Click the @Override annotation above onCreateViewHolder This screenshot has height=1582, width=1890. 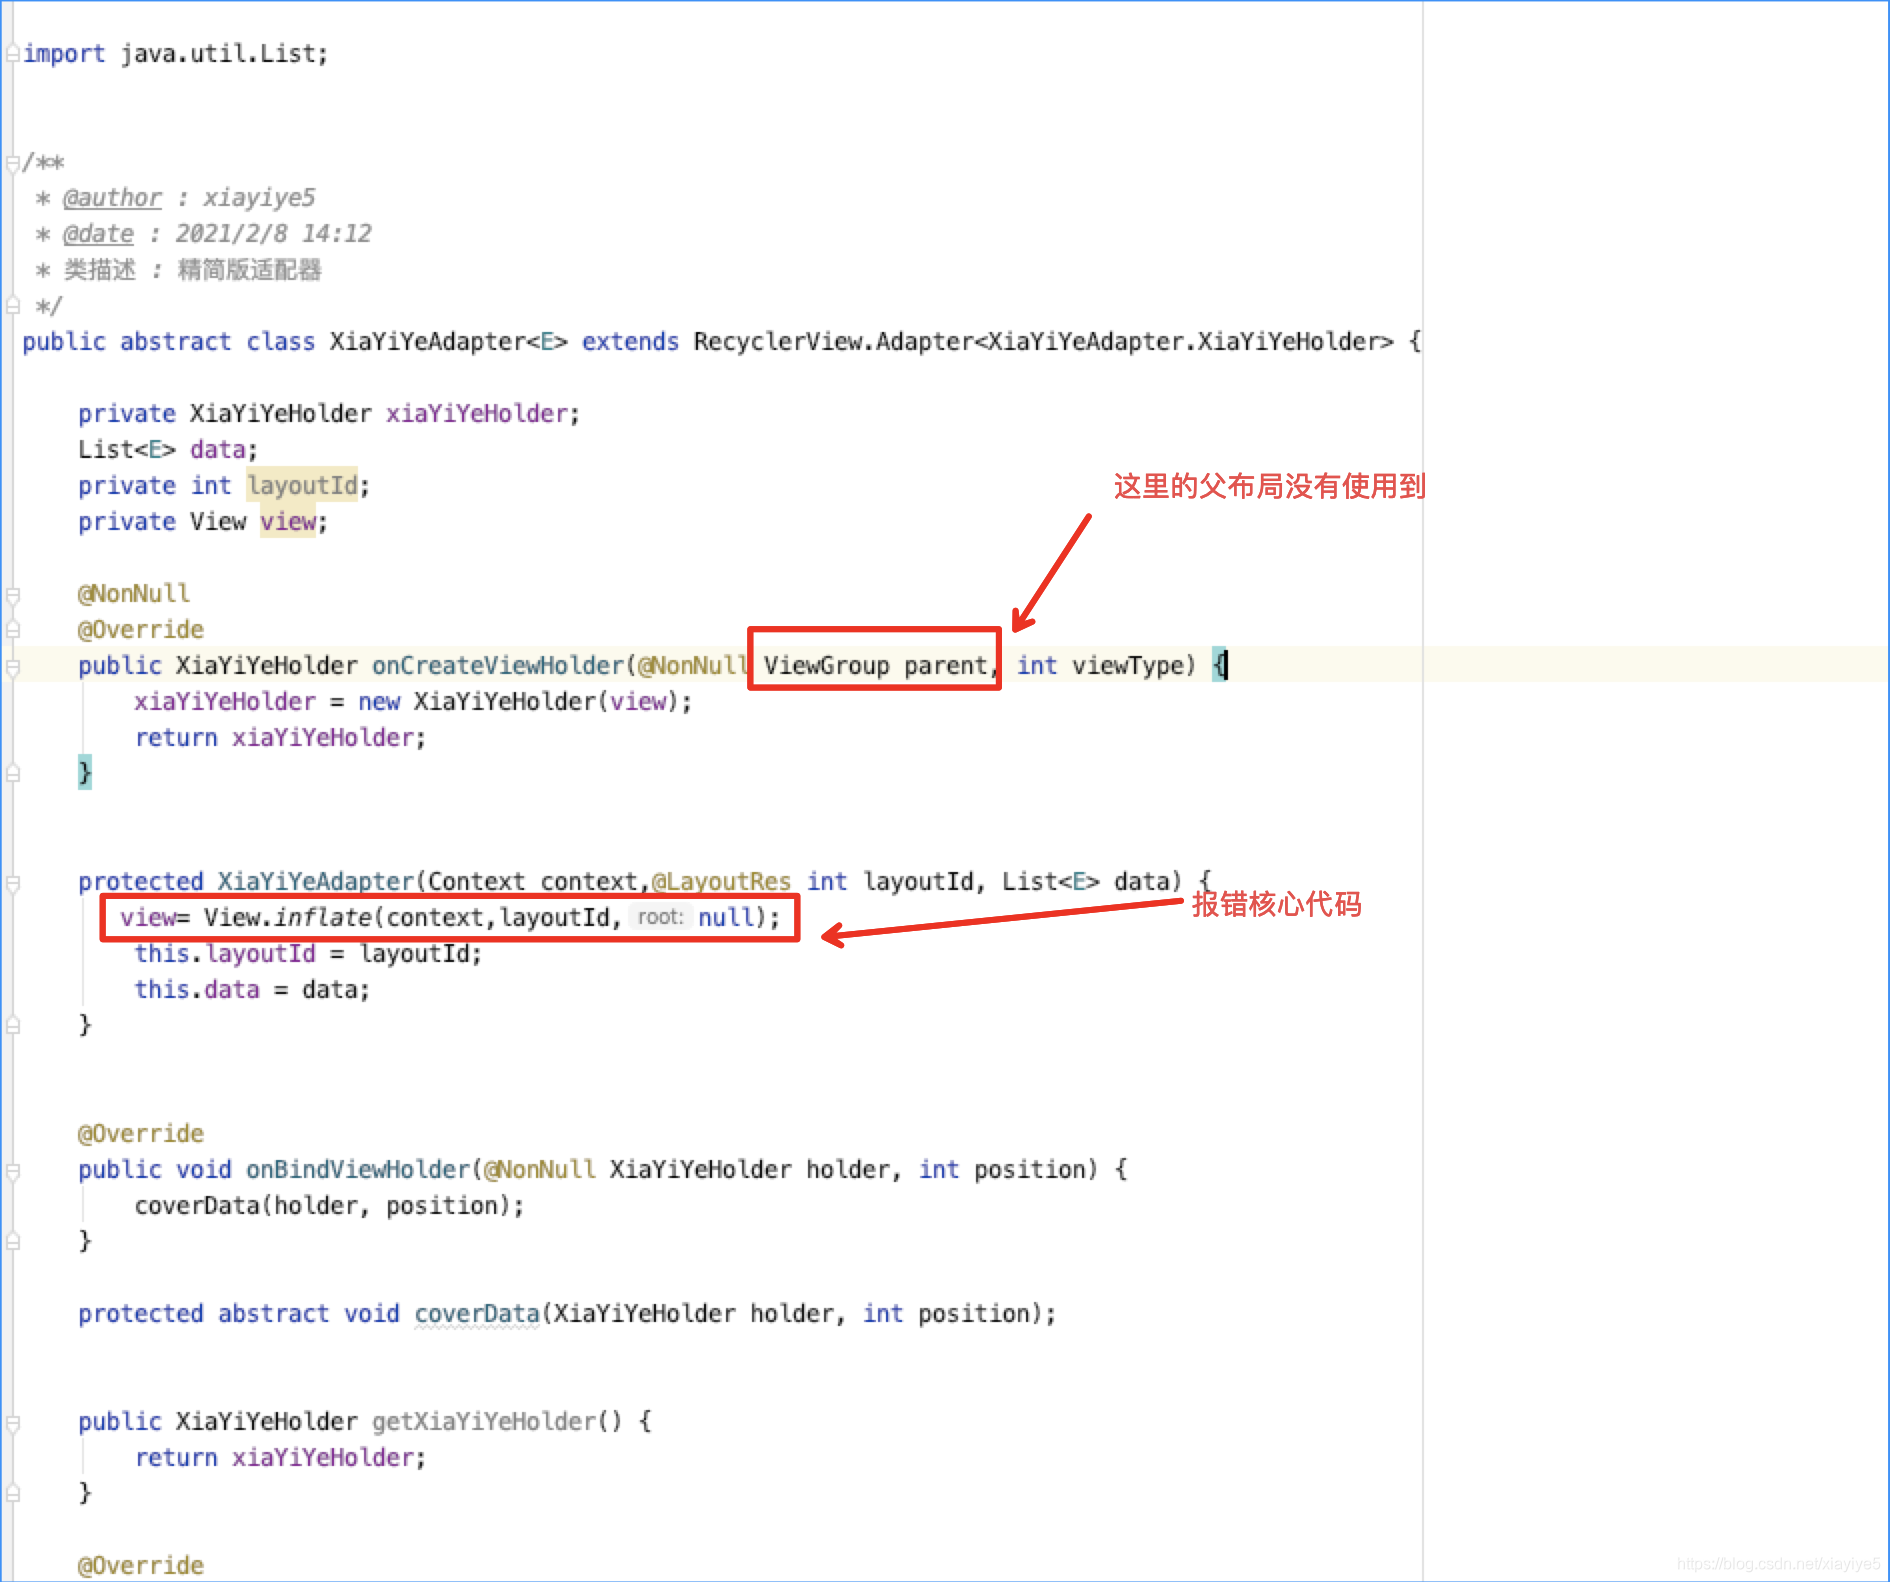point(141,630)
